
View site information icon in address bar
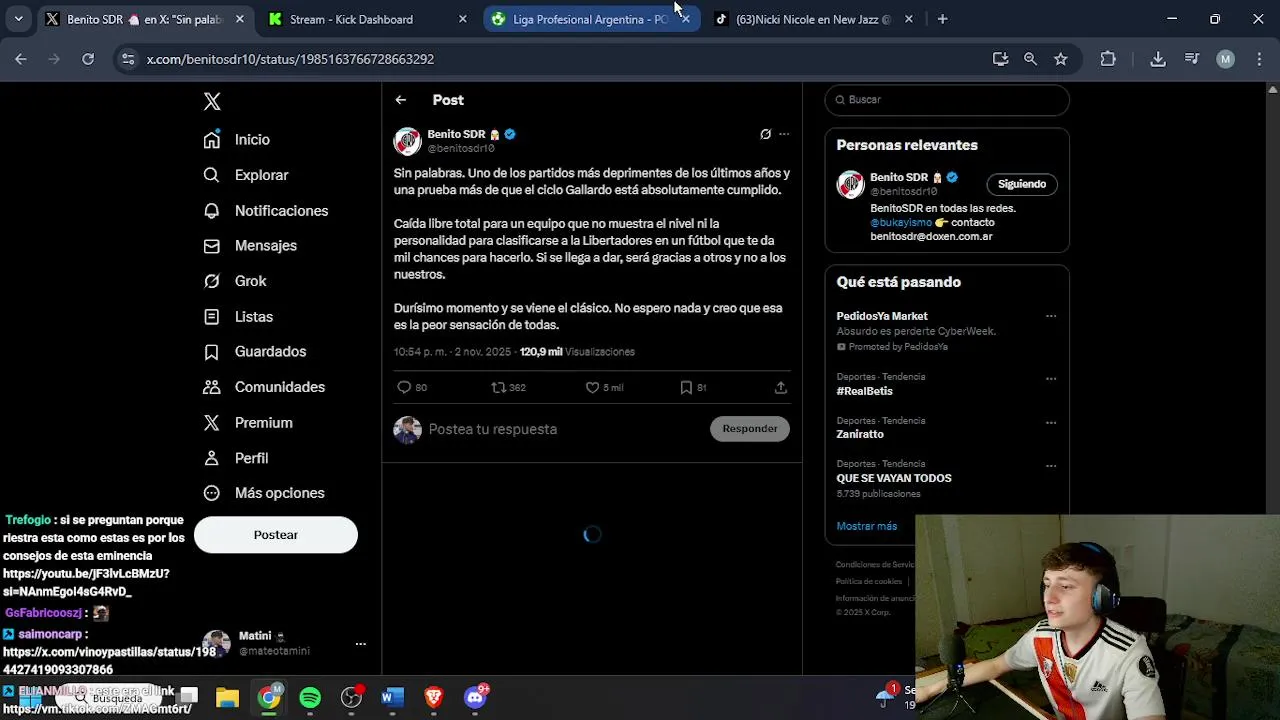click(x=127, y=59)
